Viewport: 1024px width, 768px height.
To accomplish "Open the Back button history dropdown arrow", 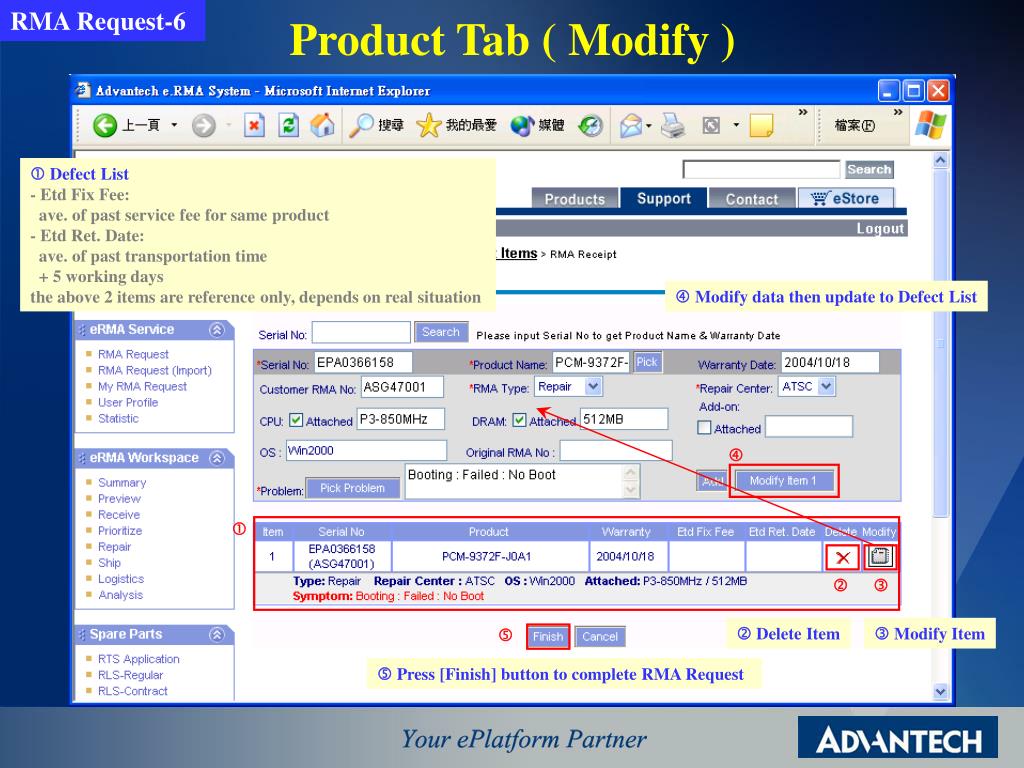I will click(x=174, y=125).
